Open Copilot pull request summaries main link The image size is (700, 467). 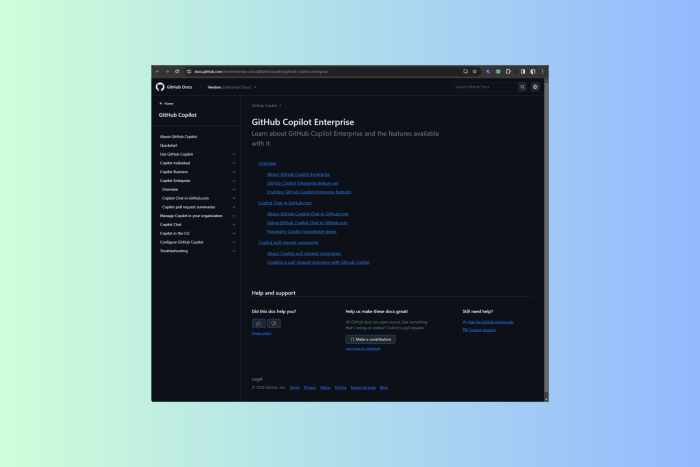point(288,243)
